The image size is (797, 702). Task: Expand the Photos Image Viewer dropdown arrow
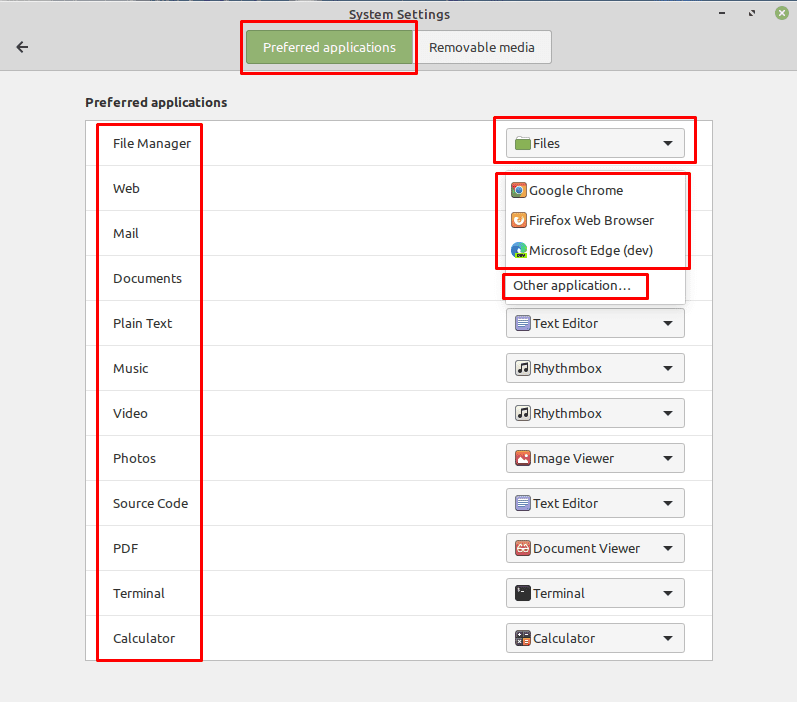point(668,458)
